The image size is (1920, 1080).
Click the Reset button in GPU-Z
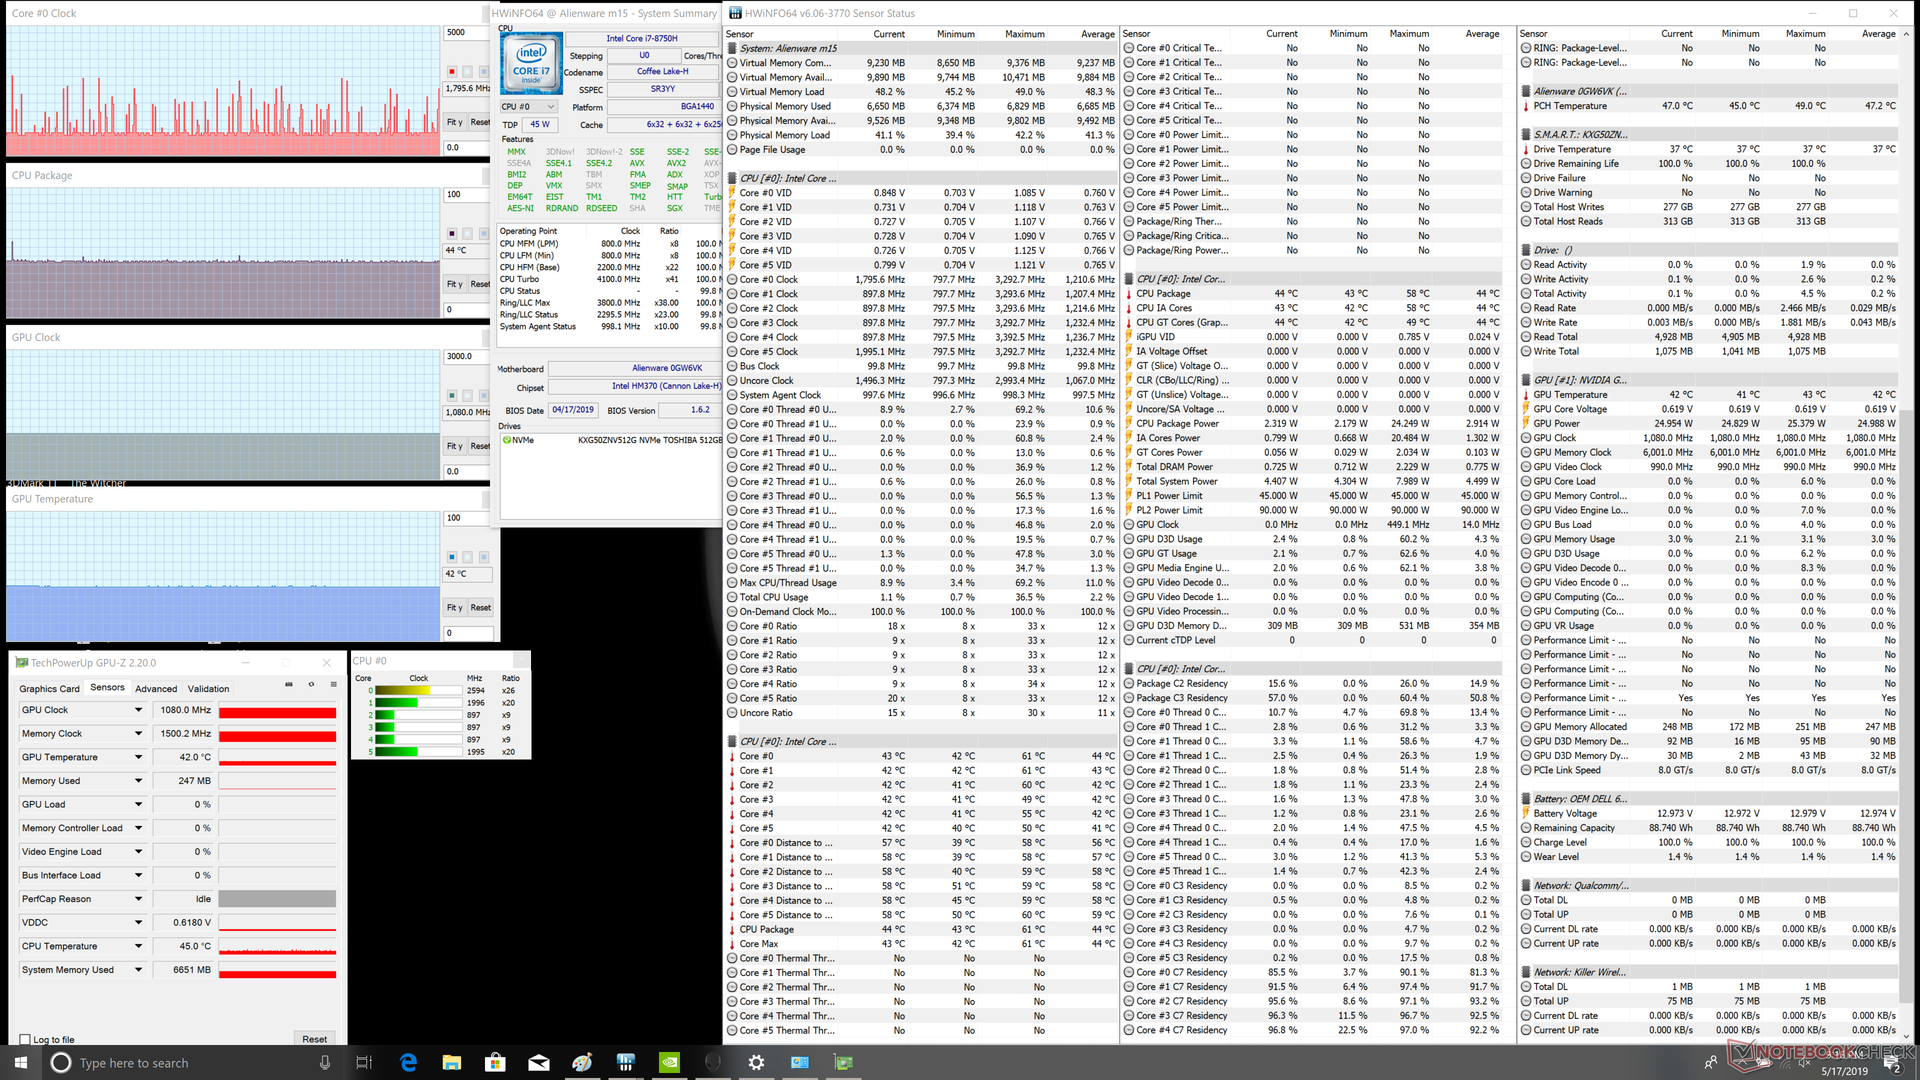coord(314,1039)
